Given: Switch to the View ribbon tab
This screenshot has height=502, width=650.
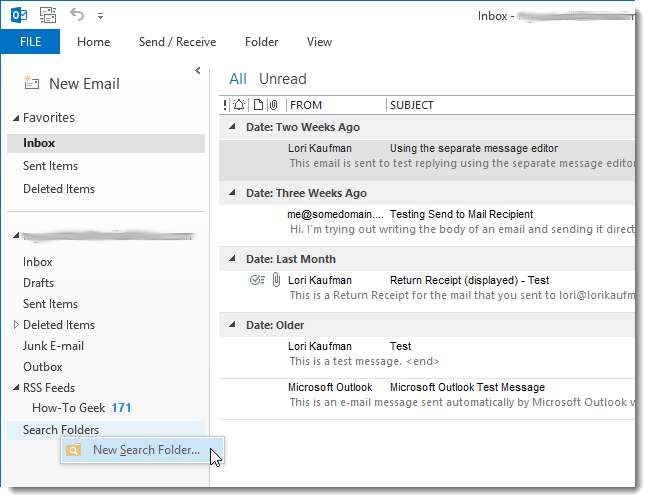Looking at the screenshot, I should click(x=319, y=42).
